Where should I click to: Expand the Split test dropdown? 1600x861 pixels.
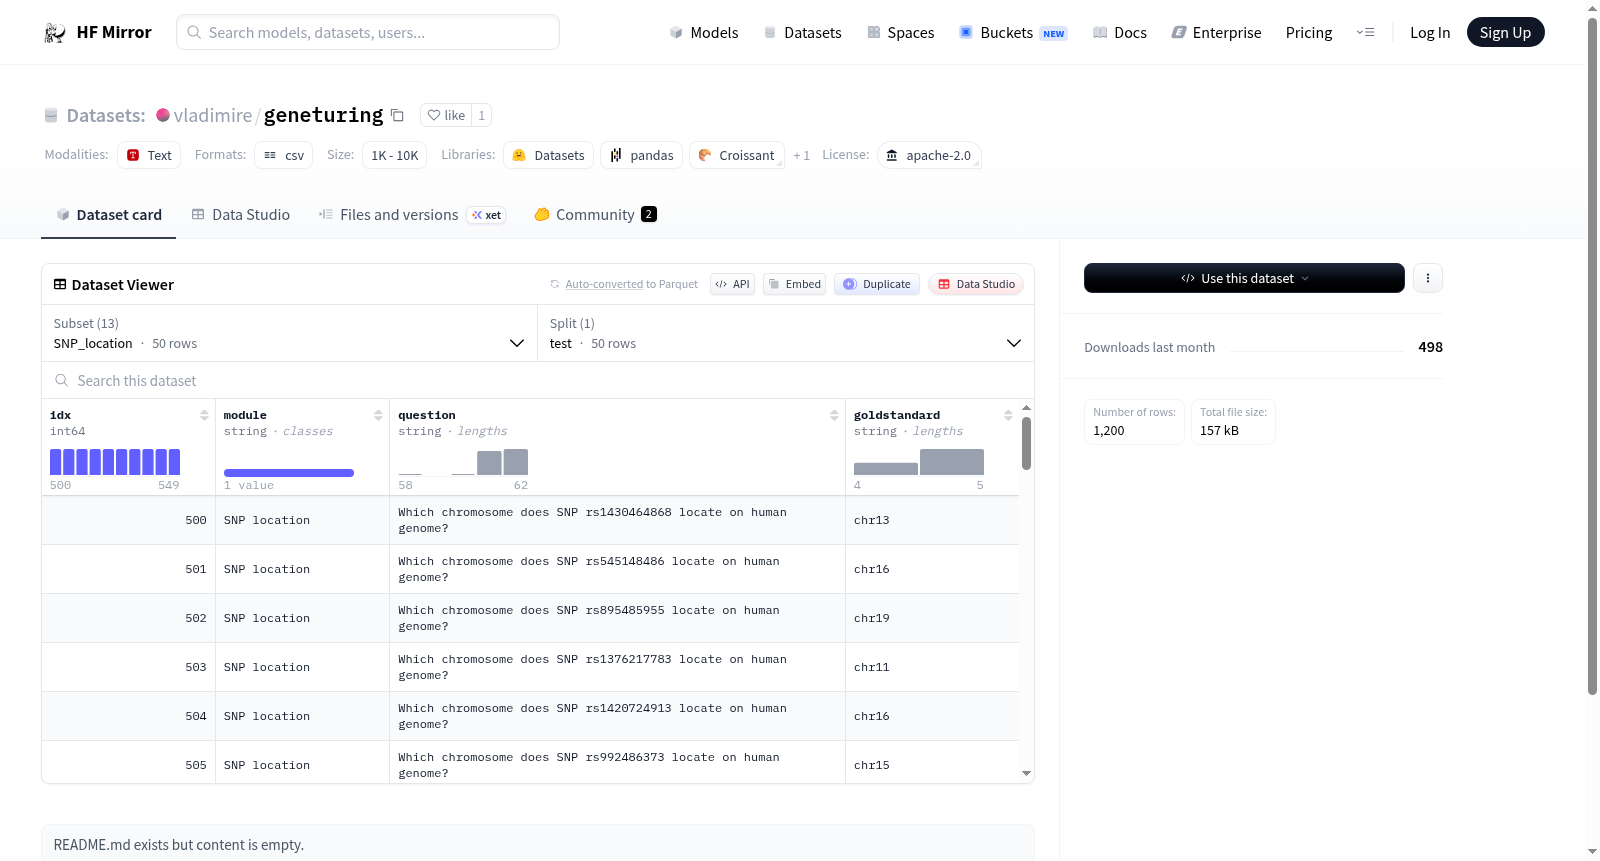(786, 333)
